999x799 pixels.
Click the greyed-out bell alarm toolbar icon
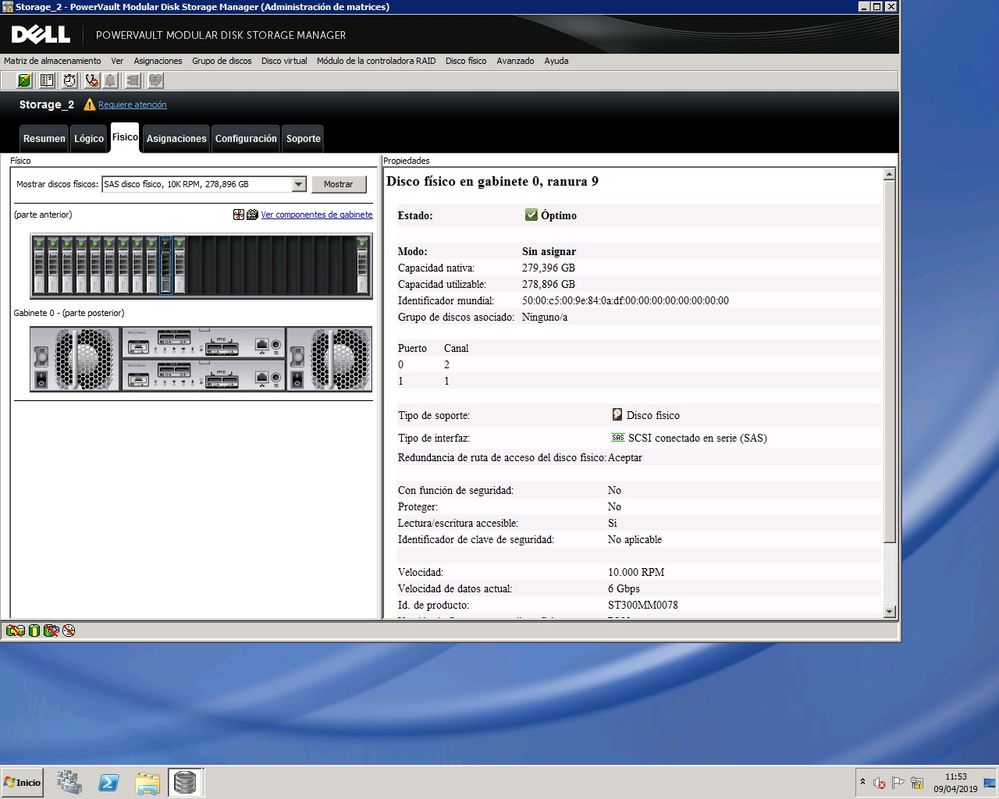pyautogui.click(x=110, y=80)
